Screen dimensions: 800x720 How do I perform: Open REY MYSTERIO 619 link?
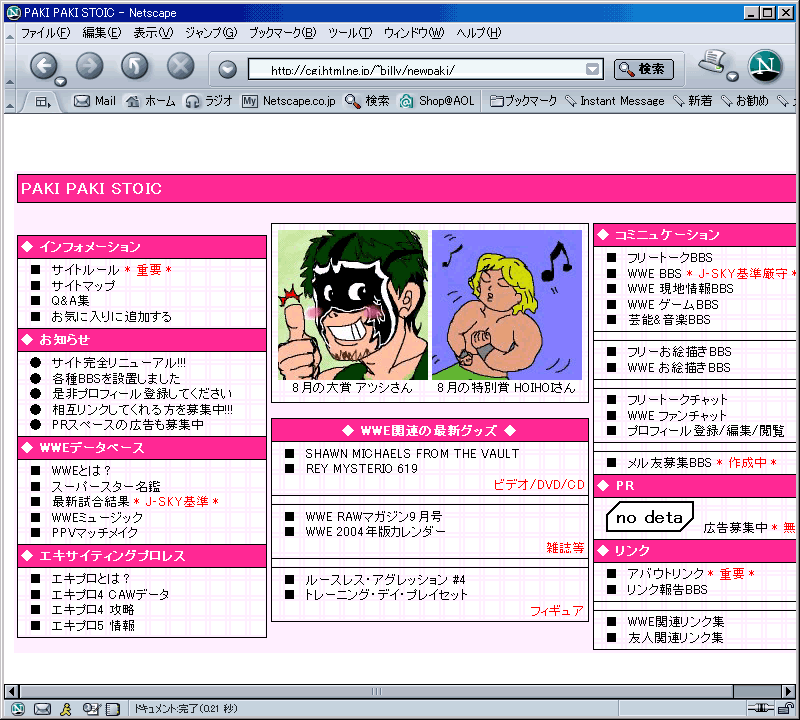[x=361, y=469]
